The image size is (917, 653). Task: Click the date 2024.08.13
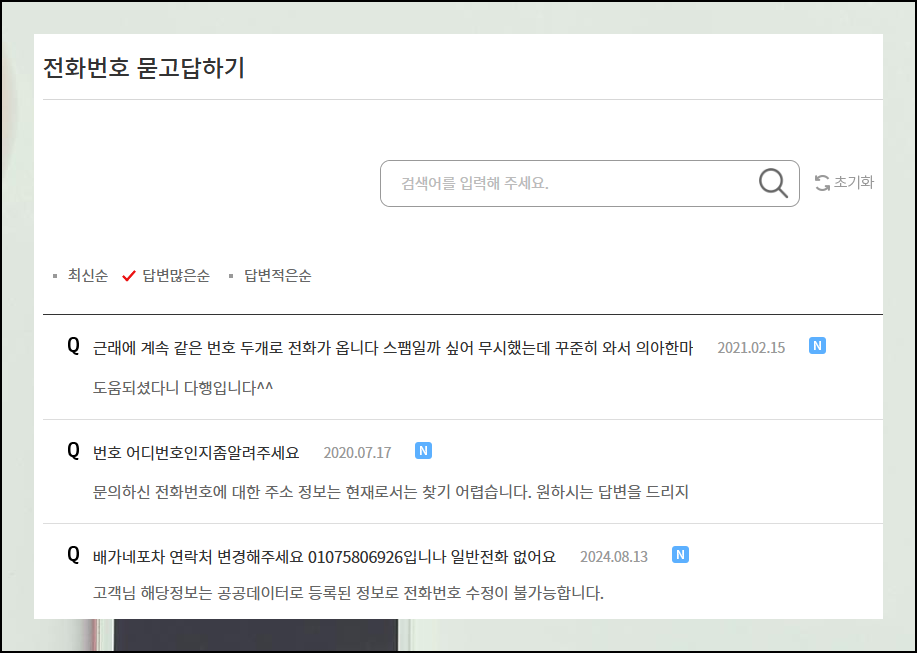point(613,557)
